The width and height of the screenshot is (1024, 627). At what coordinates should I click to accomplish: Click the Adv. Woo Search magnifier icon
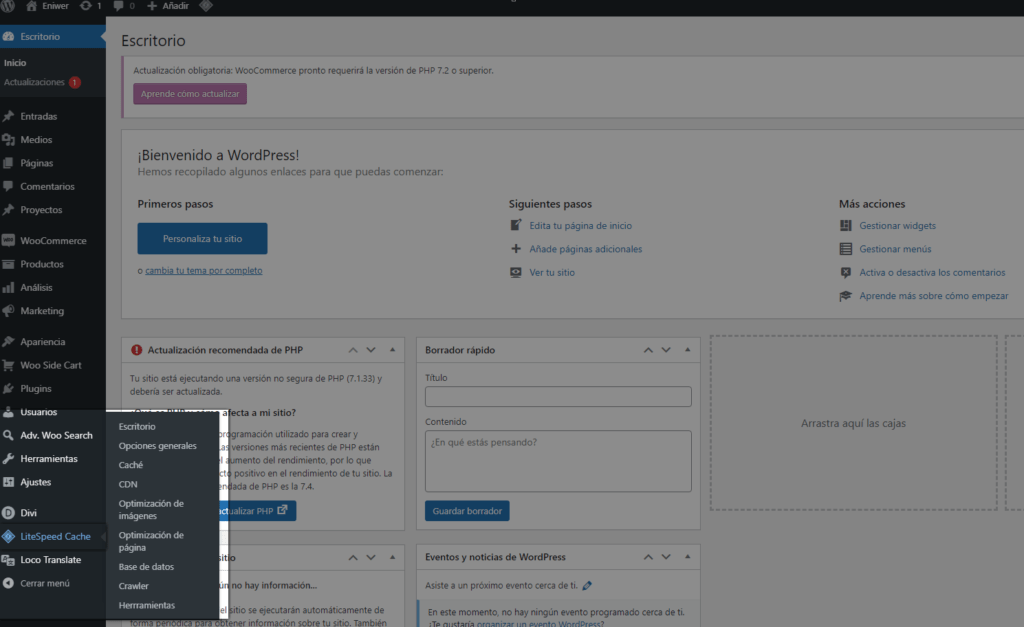pyautogui.click(x=8, y=435)
